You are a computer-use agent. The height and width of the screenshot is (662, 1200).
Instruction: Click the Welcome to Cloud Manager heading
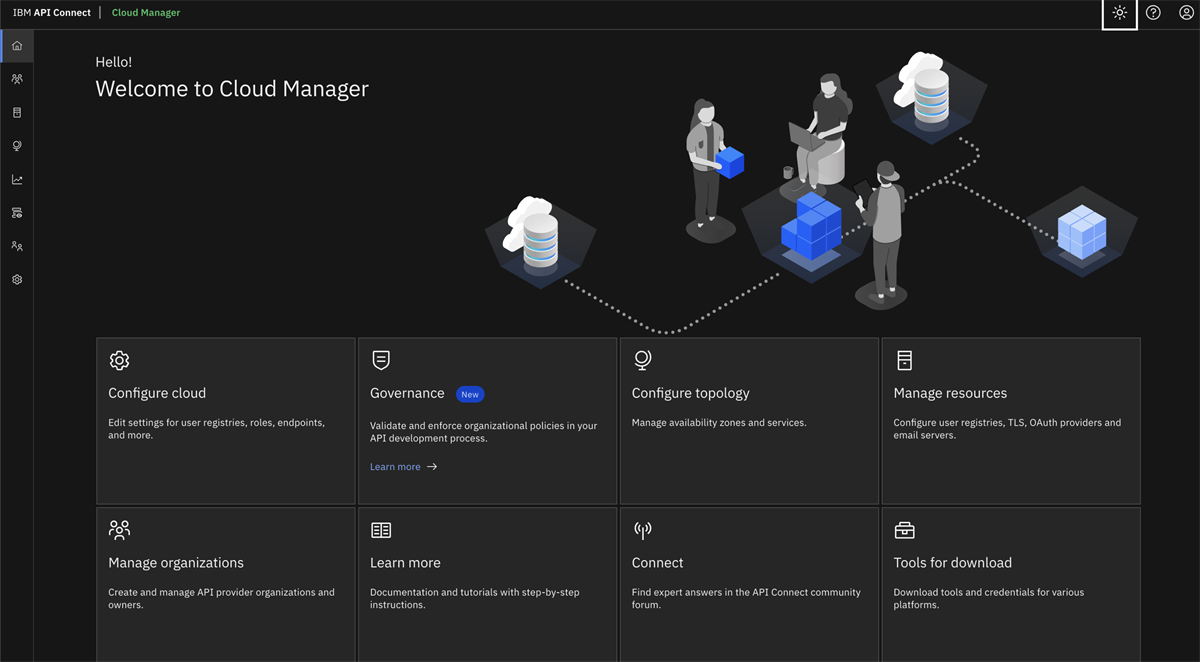[x=232, y=89]
